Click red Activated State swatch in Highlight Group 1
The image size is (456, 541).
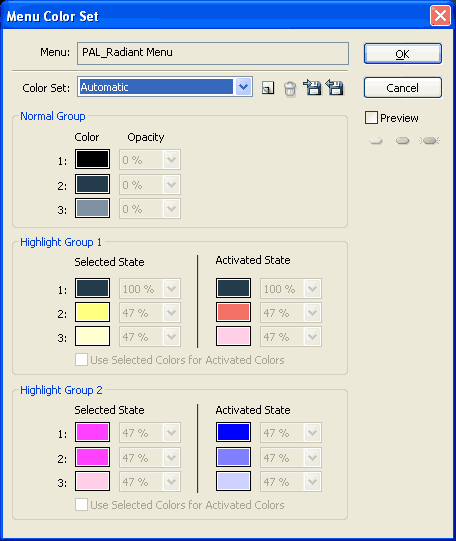[234, 312]
